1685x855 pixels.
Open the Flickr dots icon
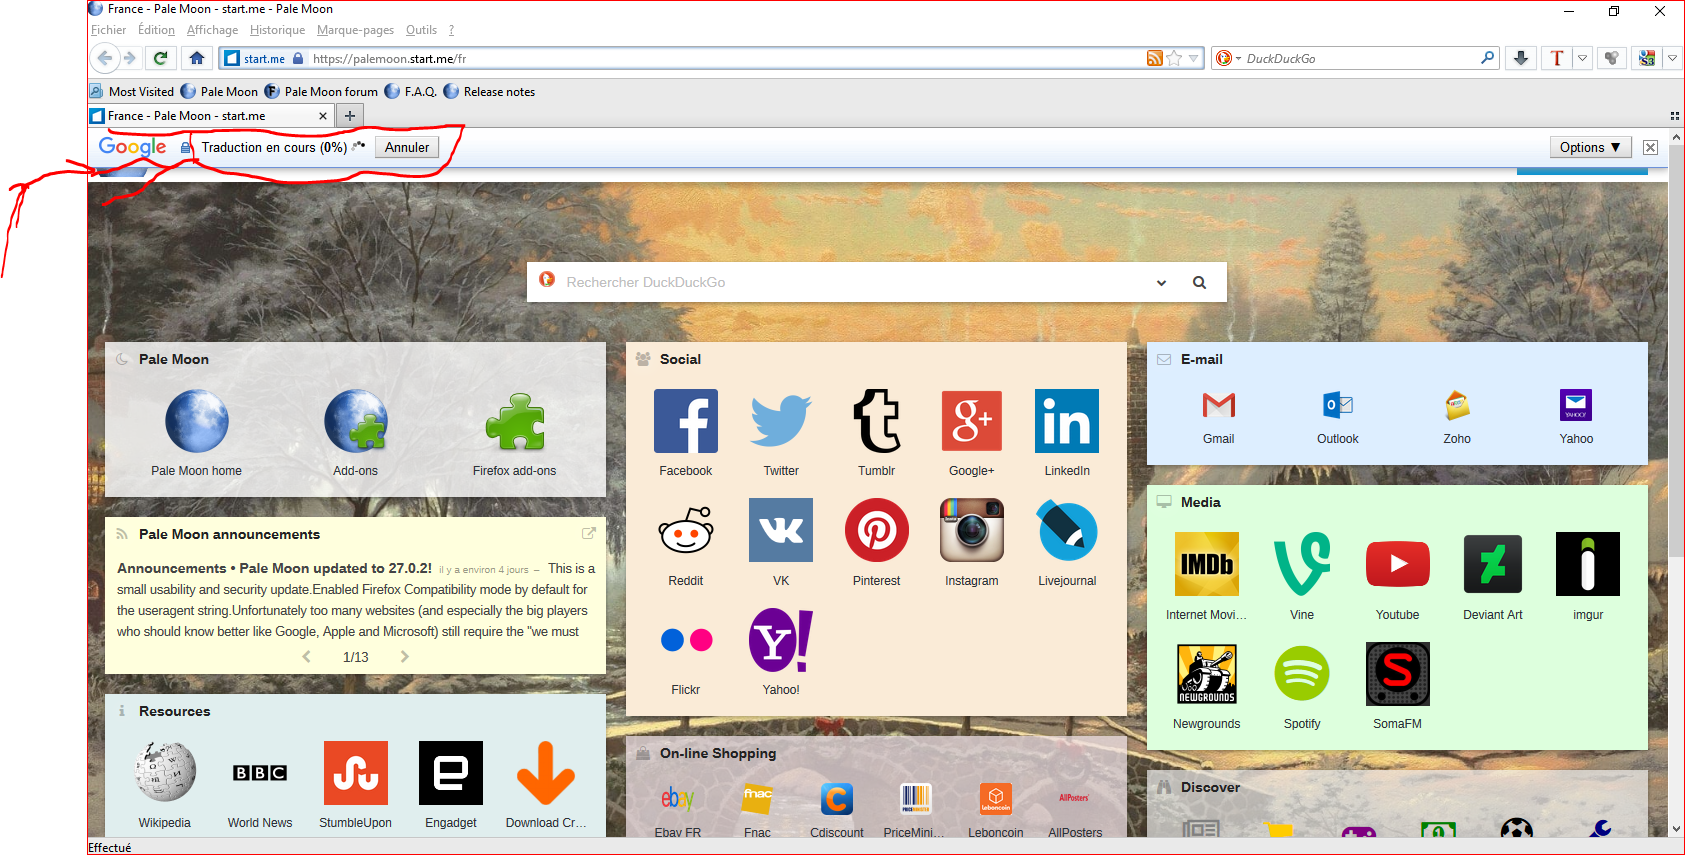click(x=686, y=640)
